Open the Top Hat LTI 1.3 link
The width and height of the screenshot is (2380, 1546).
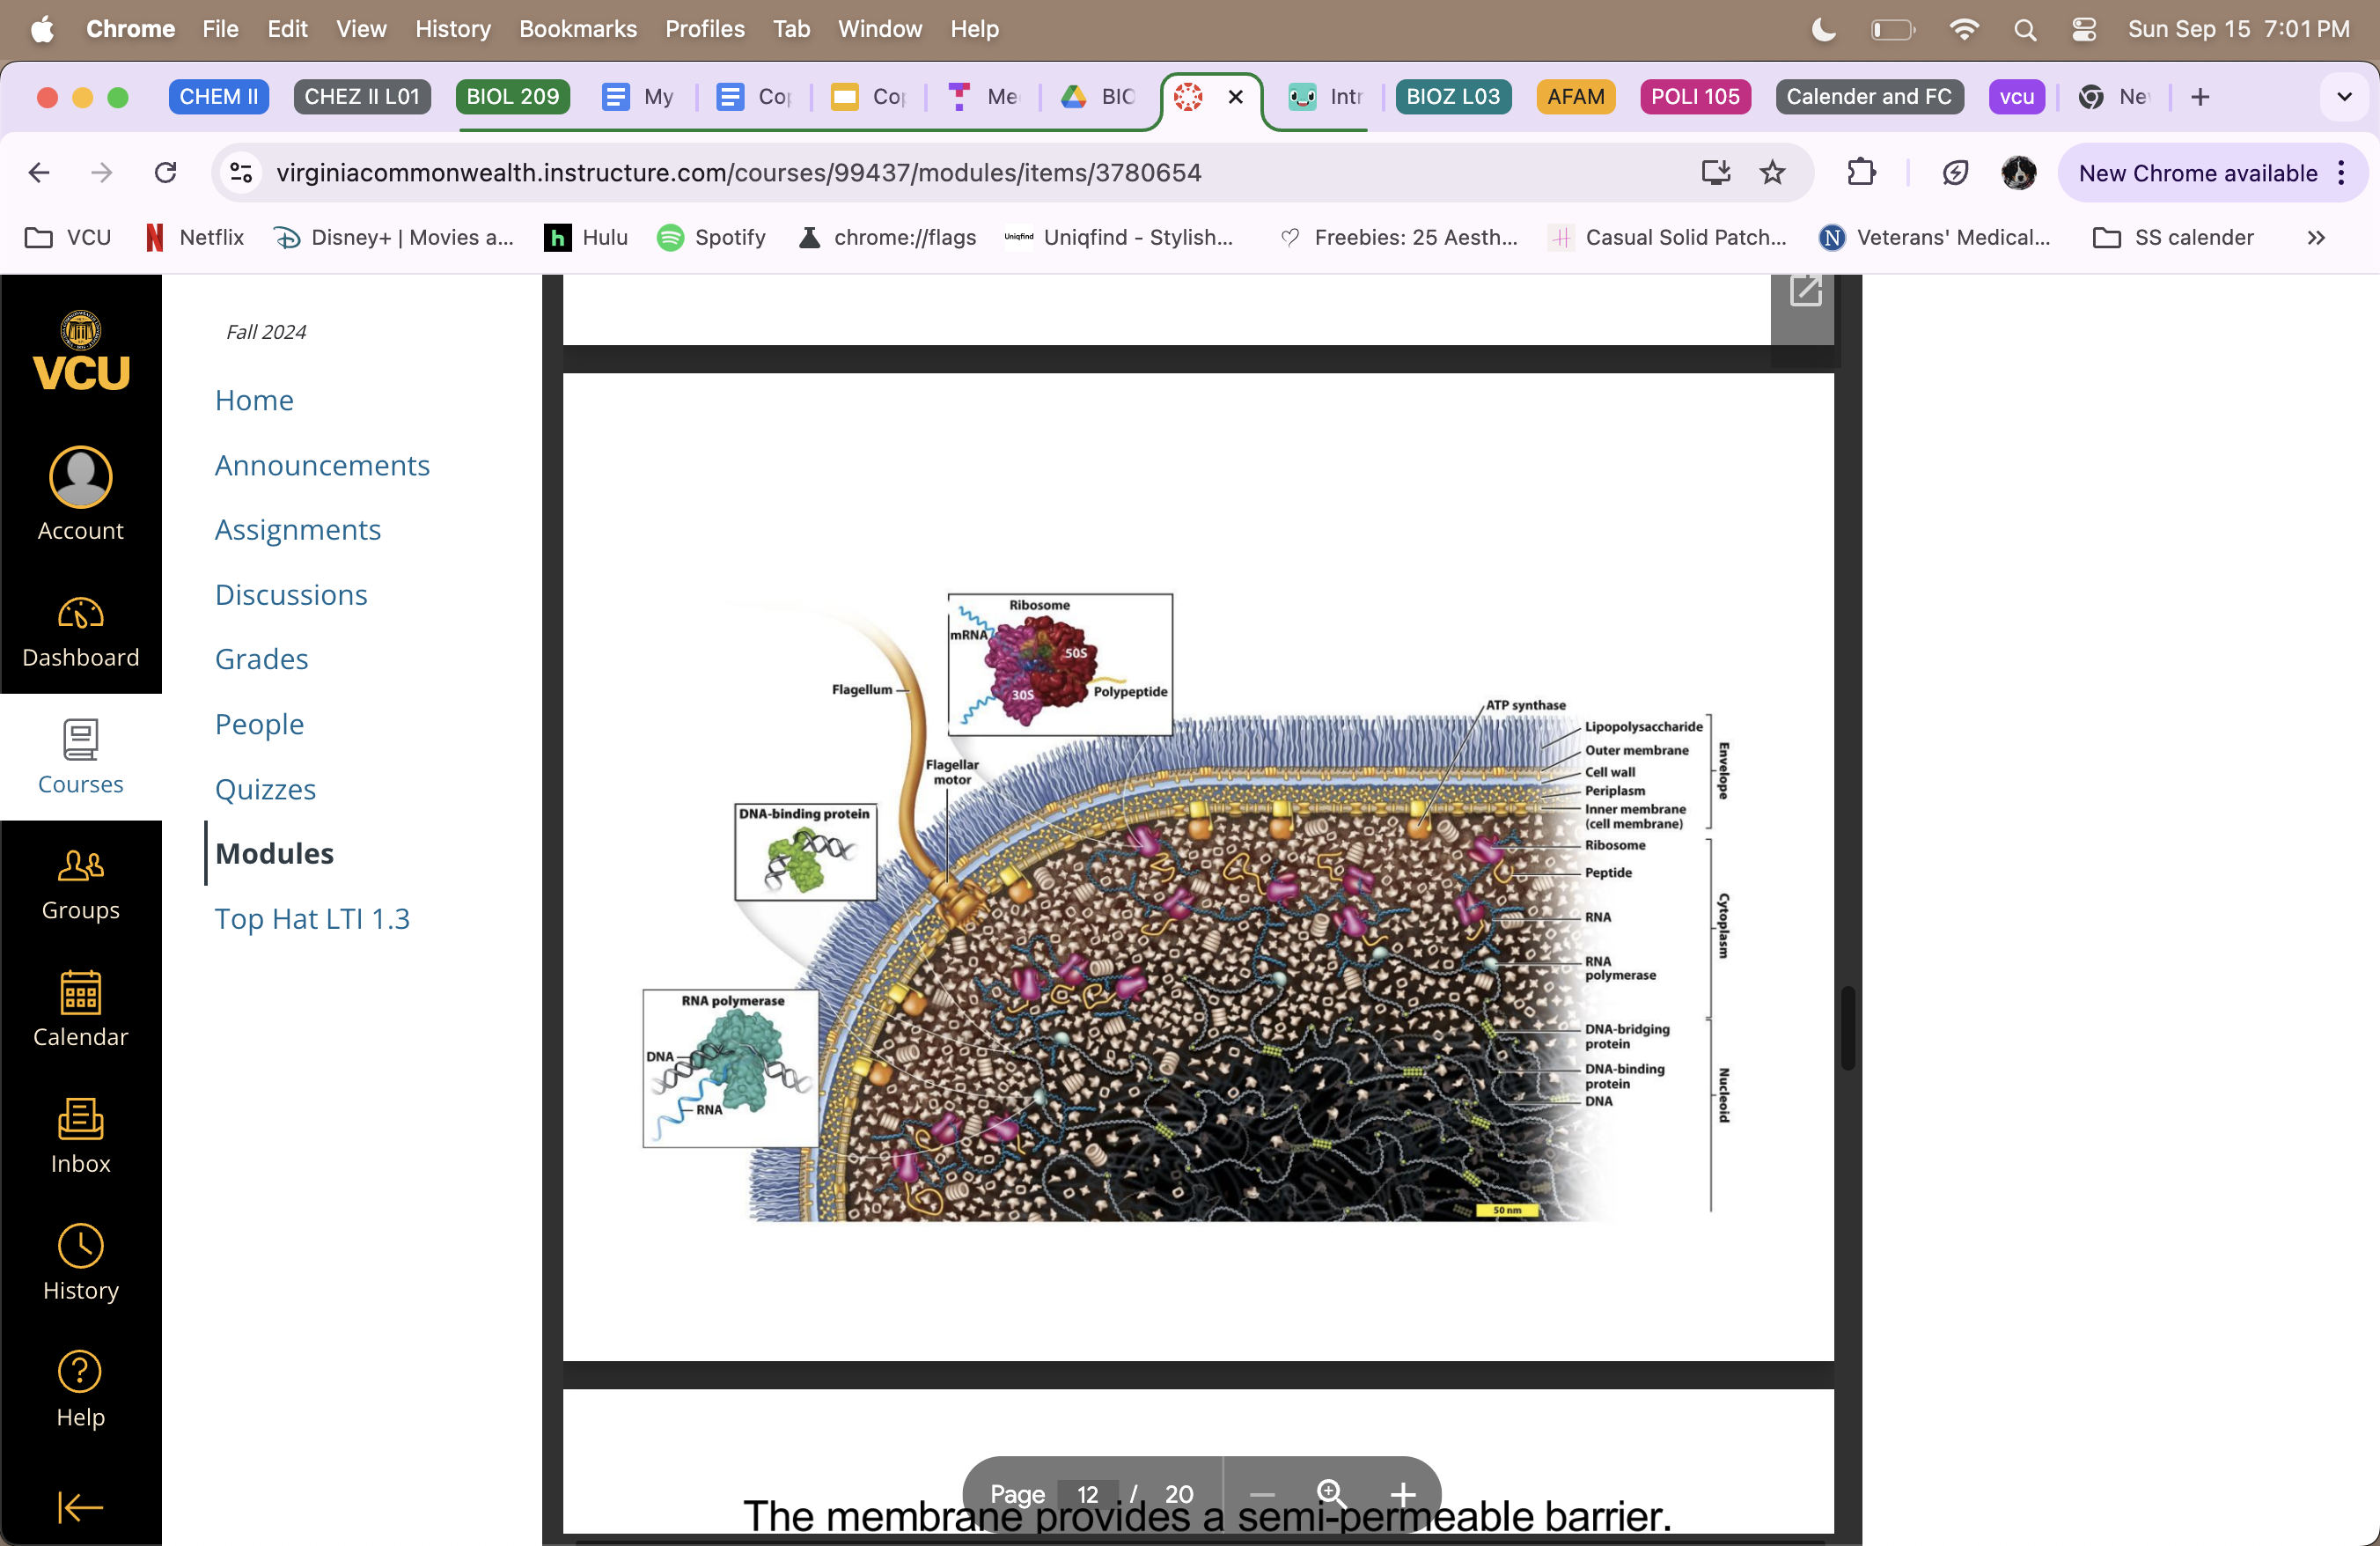point(312,919)
